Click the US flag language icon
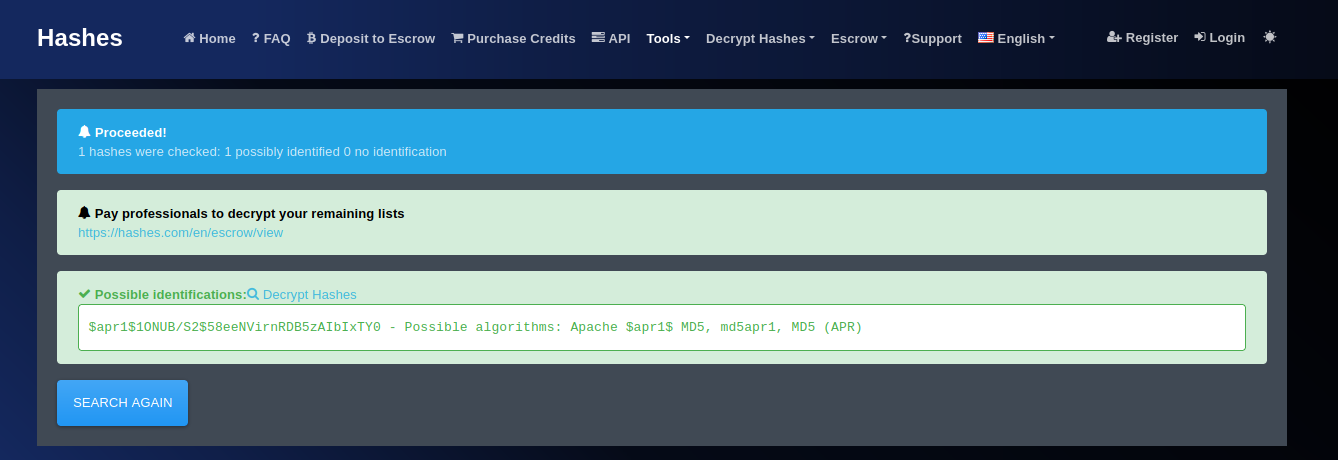The height and width of the screenshot is (460, 1338). [985, 38]
